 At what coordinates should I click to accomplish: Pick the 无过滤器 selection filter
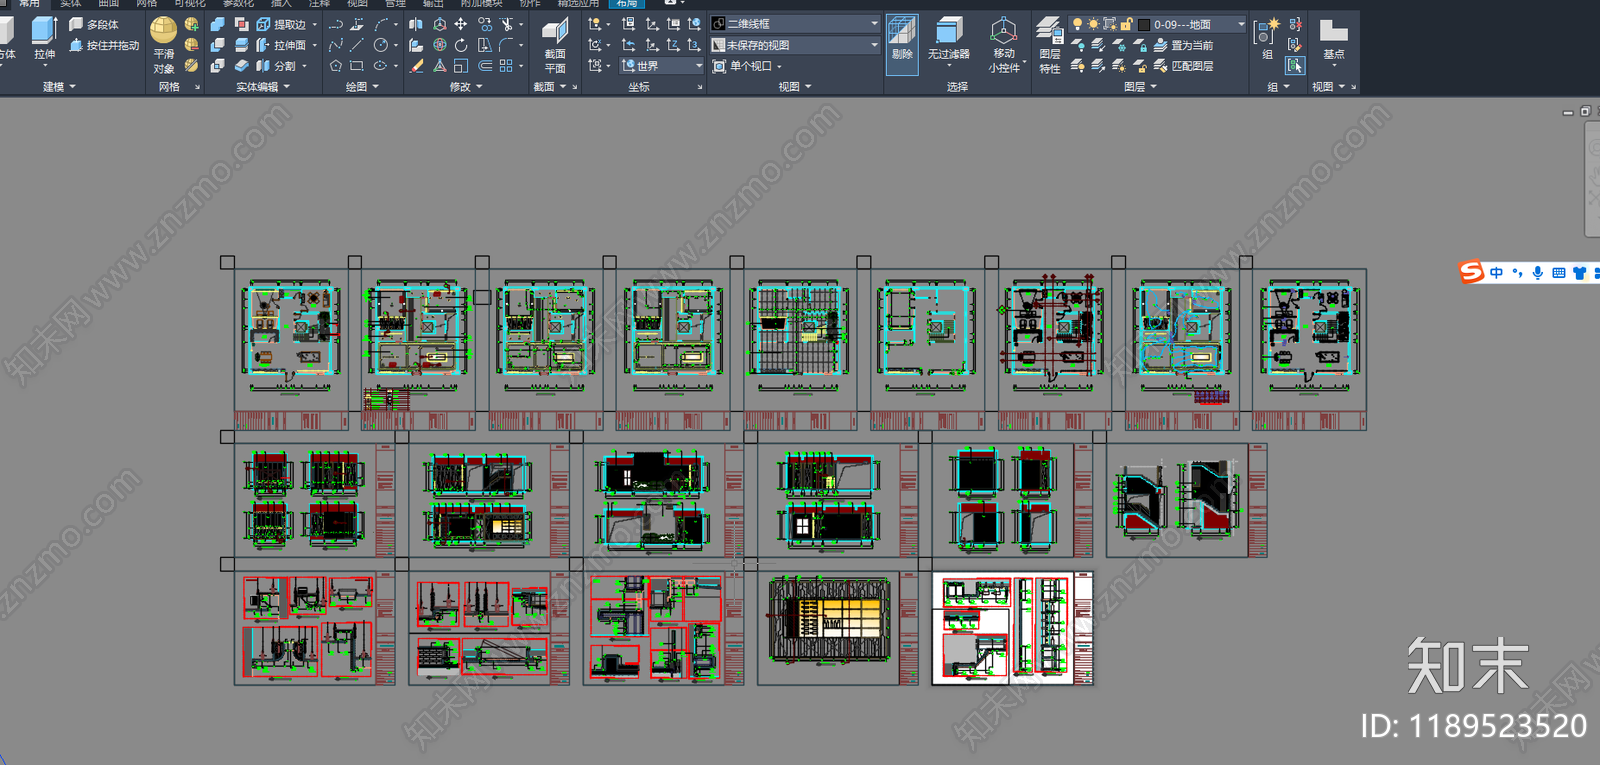point(949,39)
